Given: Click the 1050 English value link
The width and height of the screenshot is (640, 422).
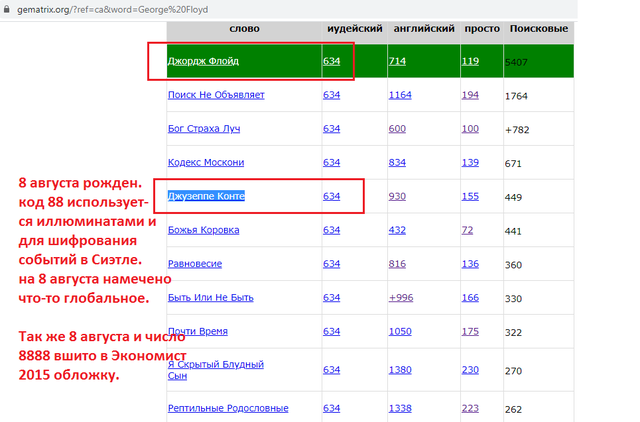Looking at the screenshot, I should tap(400, 331).
